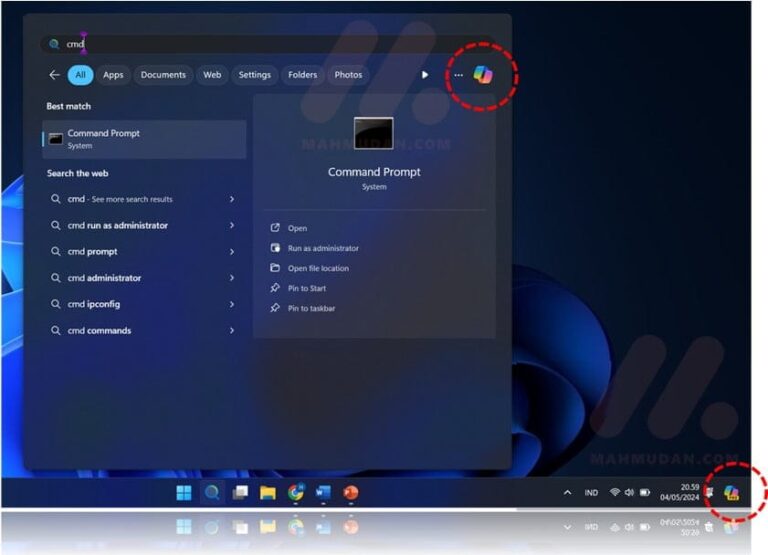
Task: Expand chevron beside 'cmd ipconfig'
Action: (232, 304)
